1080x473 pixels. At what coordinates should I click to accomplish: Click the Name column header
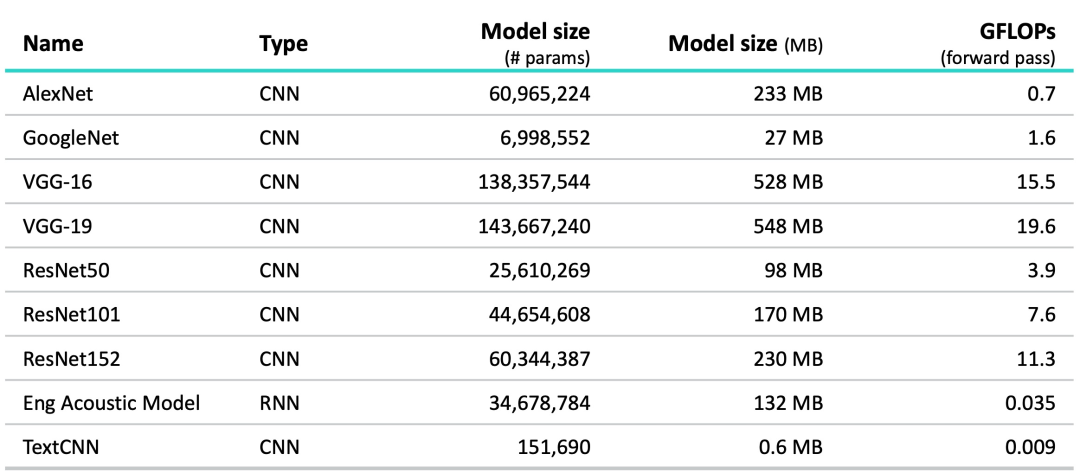pyautogui.click(x=52, y=44)
